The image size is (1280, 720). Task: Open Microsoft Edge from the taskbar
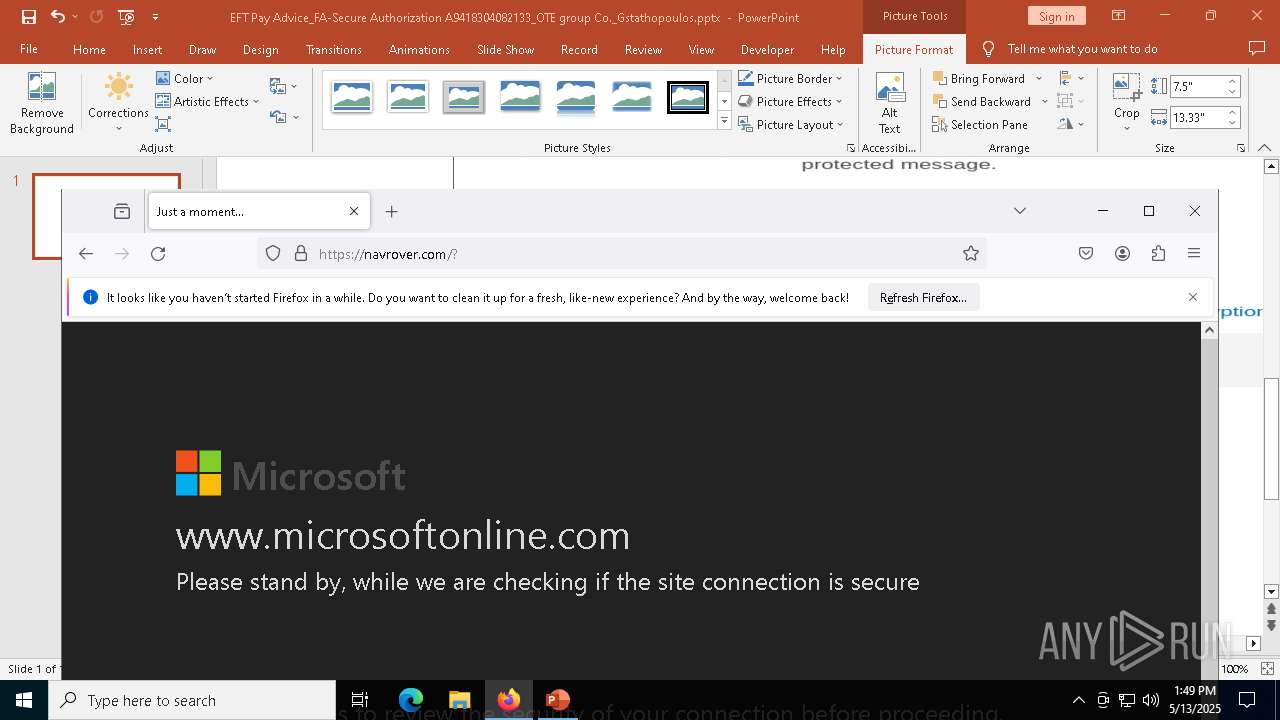click(411, 700)
